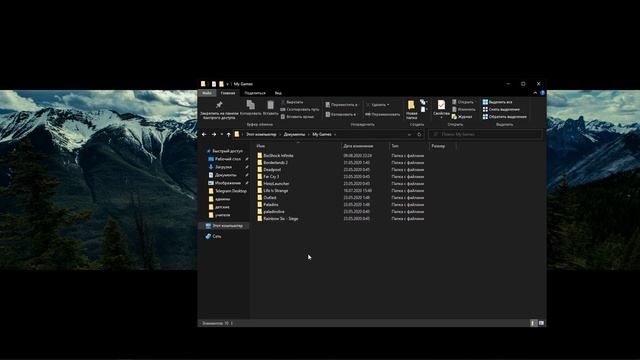This screenshot has height=360, width=640.
Task: Click the BioShock Infinite folder icon
Action: click(x=260, y=156)
